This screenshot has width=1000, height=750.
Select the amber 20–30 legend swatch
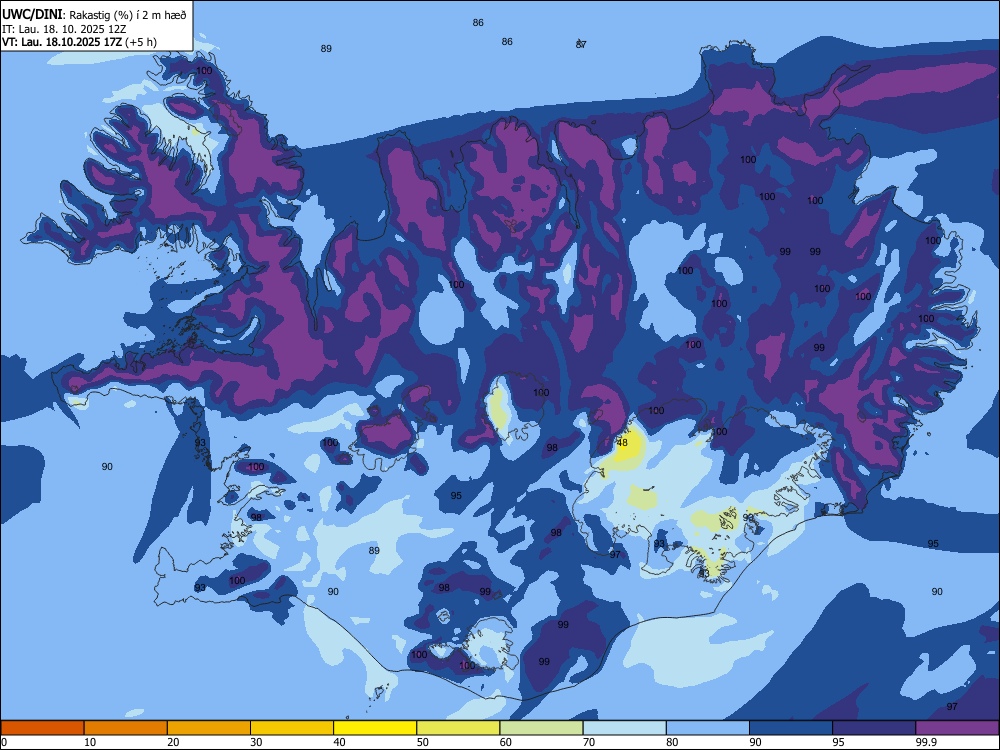click(209, 728)
